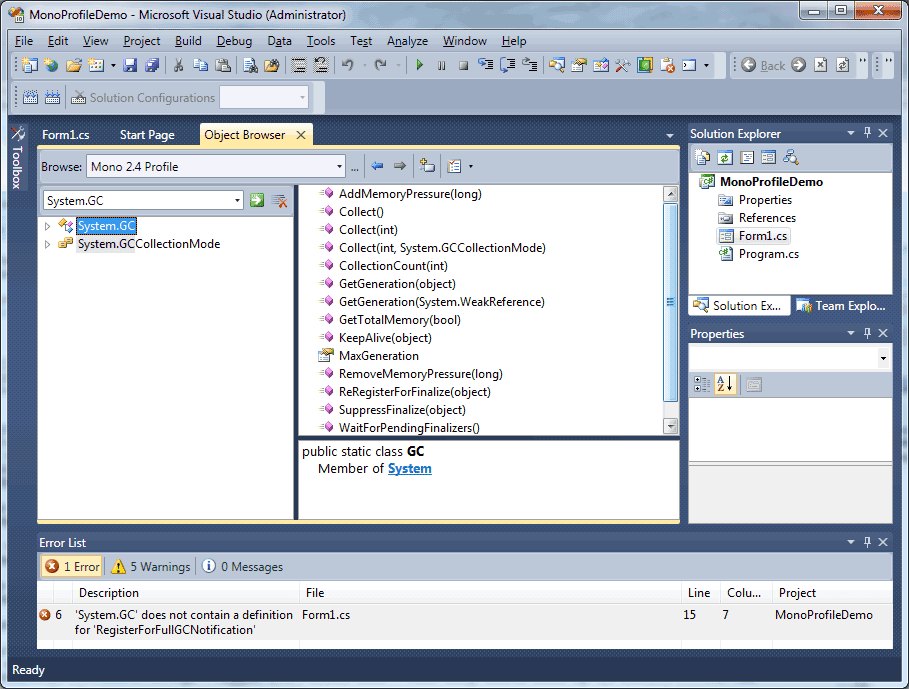909x689 pixels.
Task: Pin the Error List panel
Action: tap(867, 542)
